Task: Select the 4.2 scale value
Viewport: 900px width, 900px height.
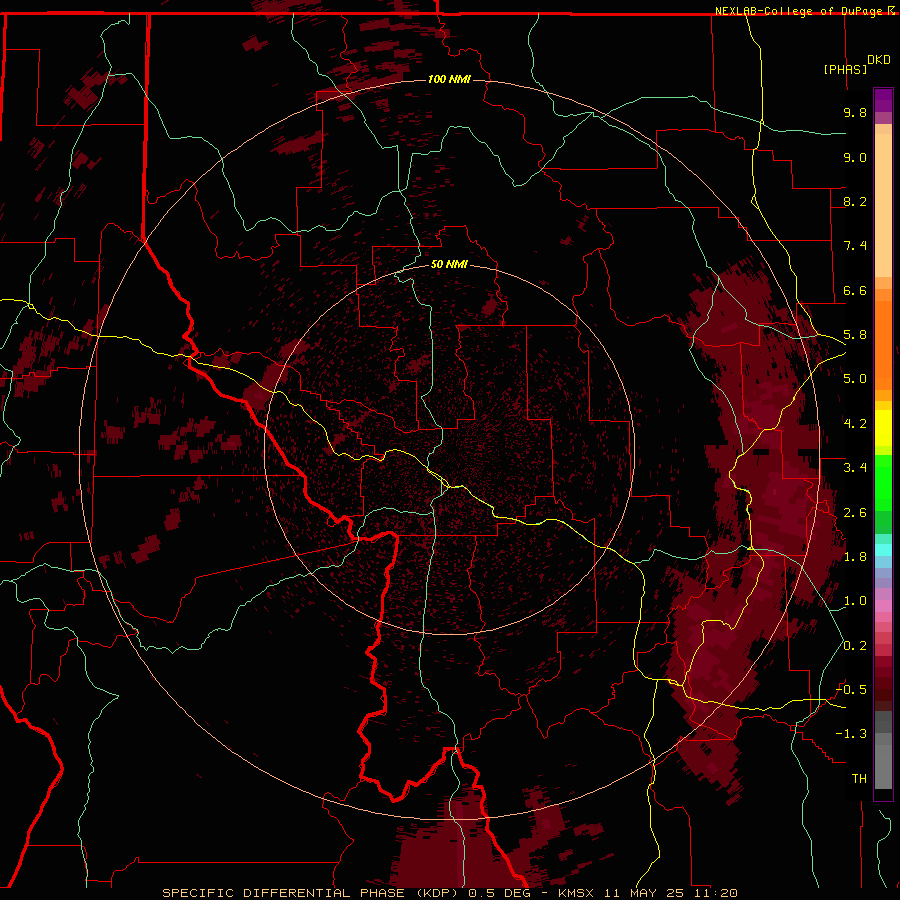Action: (x=855, y=424)
